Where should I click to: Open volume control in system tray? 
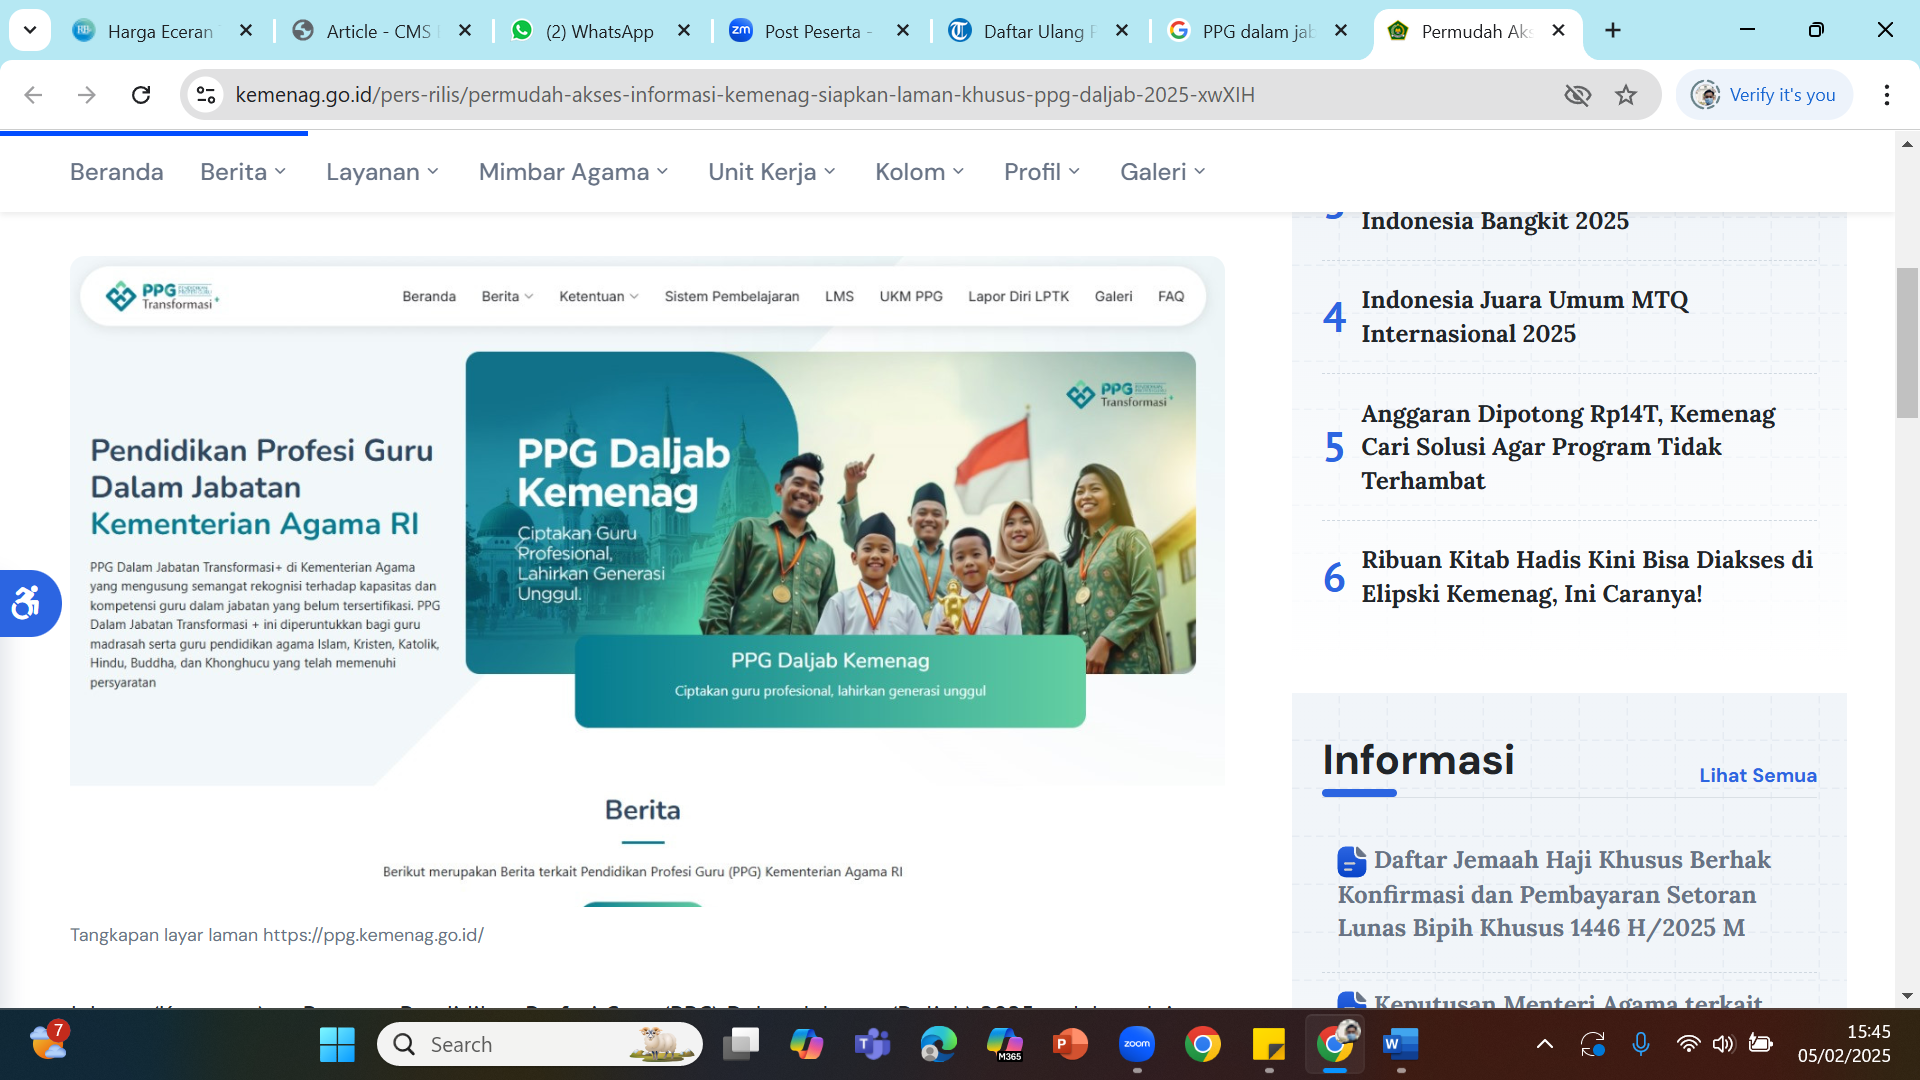1723,1045
